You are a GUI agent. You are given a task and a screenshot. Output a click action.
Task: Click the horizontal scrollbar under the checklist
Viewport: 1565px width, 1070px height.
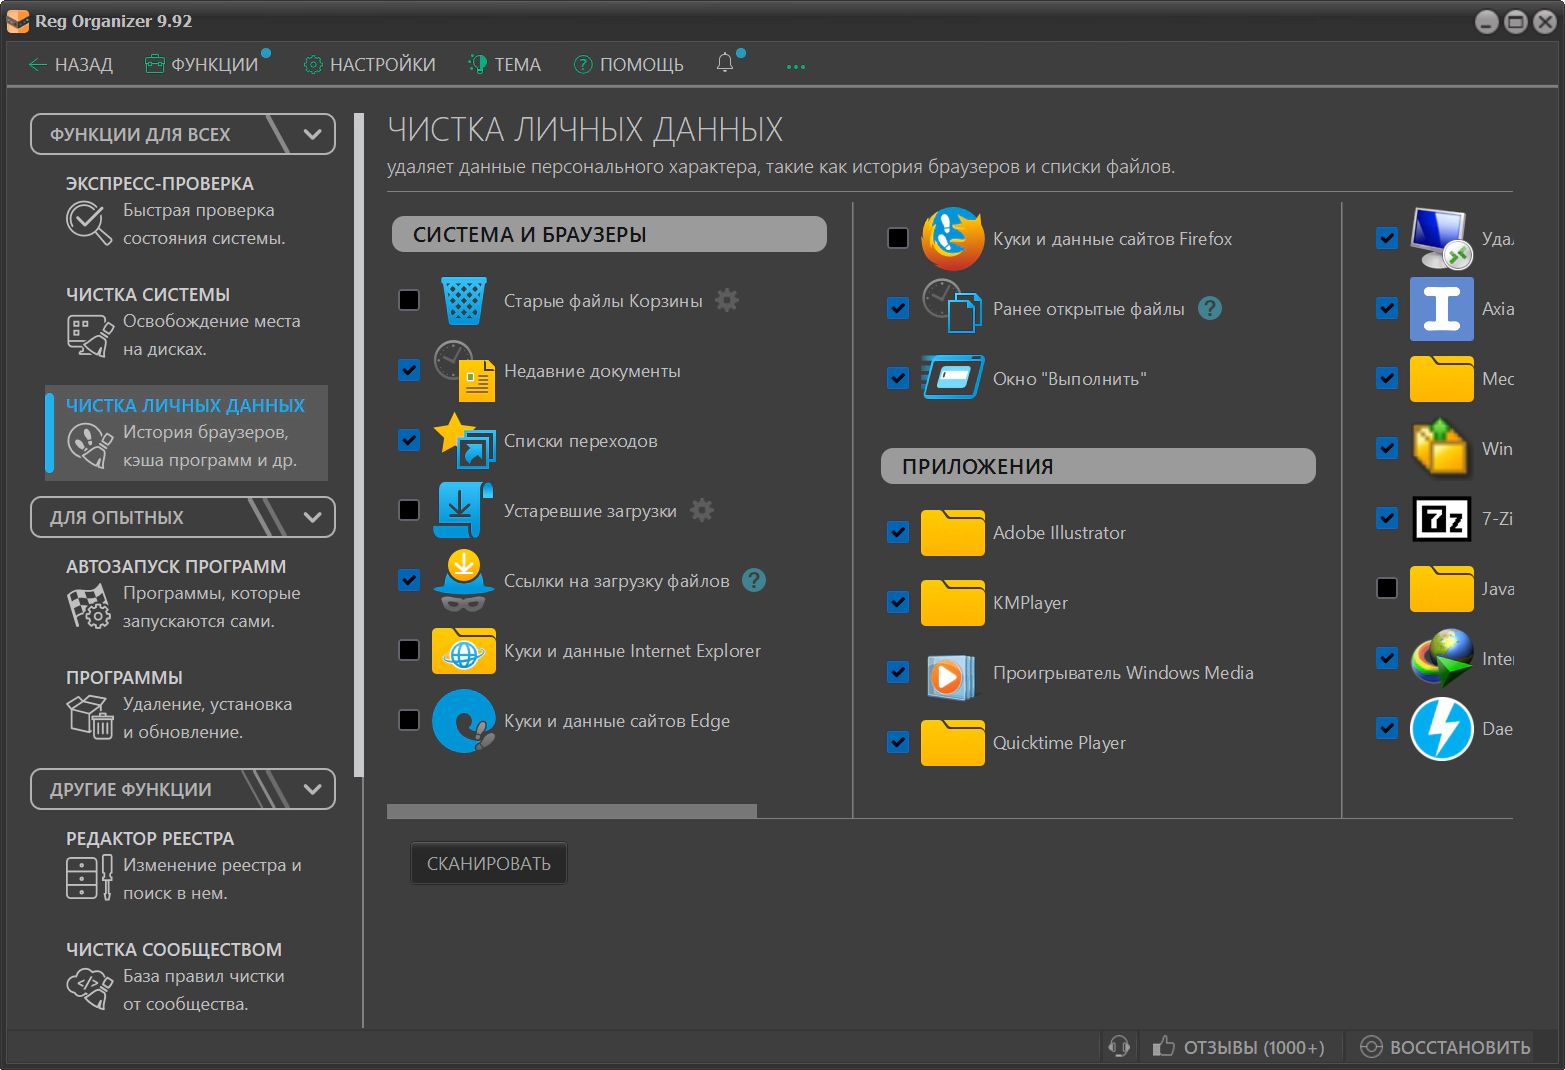coord(571,811)
